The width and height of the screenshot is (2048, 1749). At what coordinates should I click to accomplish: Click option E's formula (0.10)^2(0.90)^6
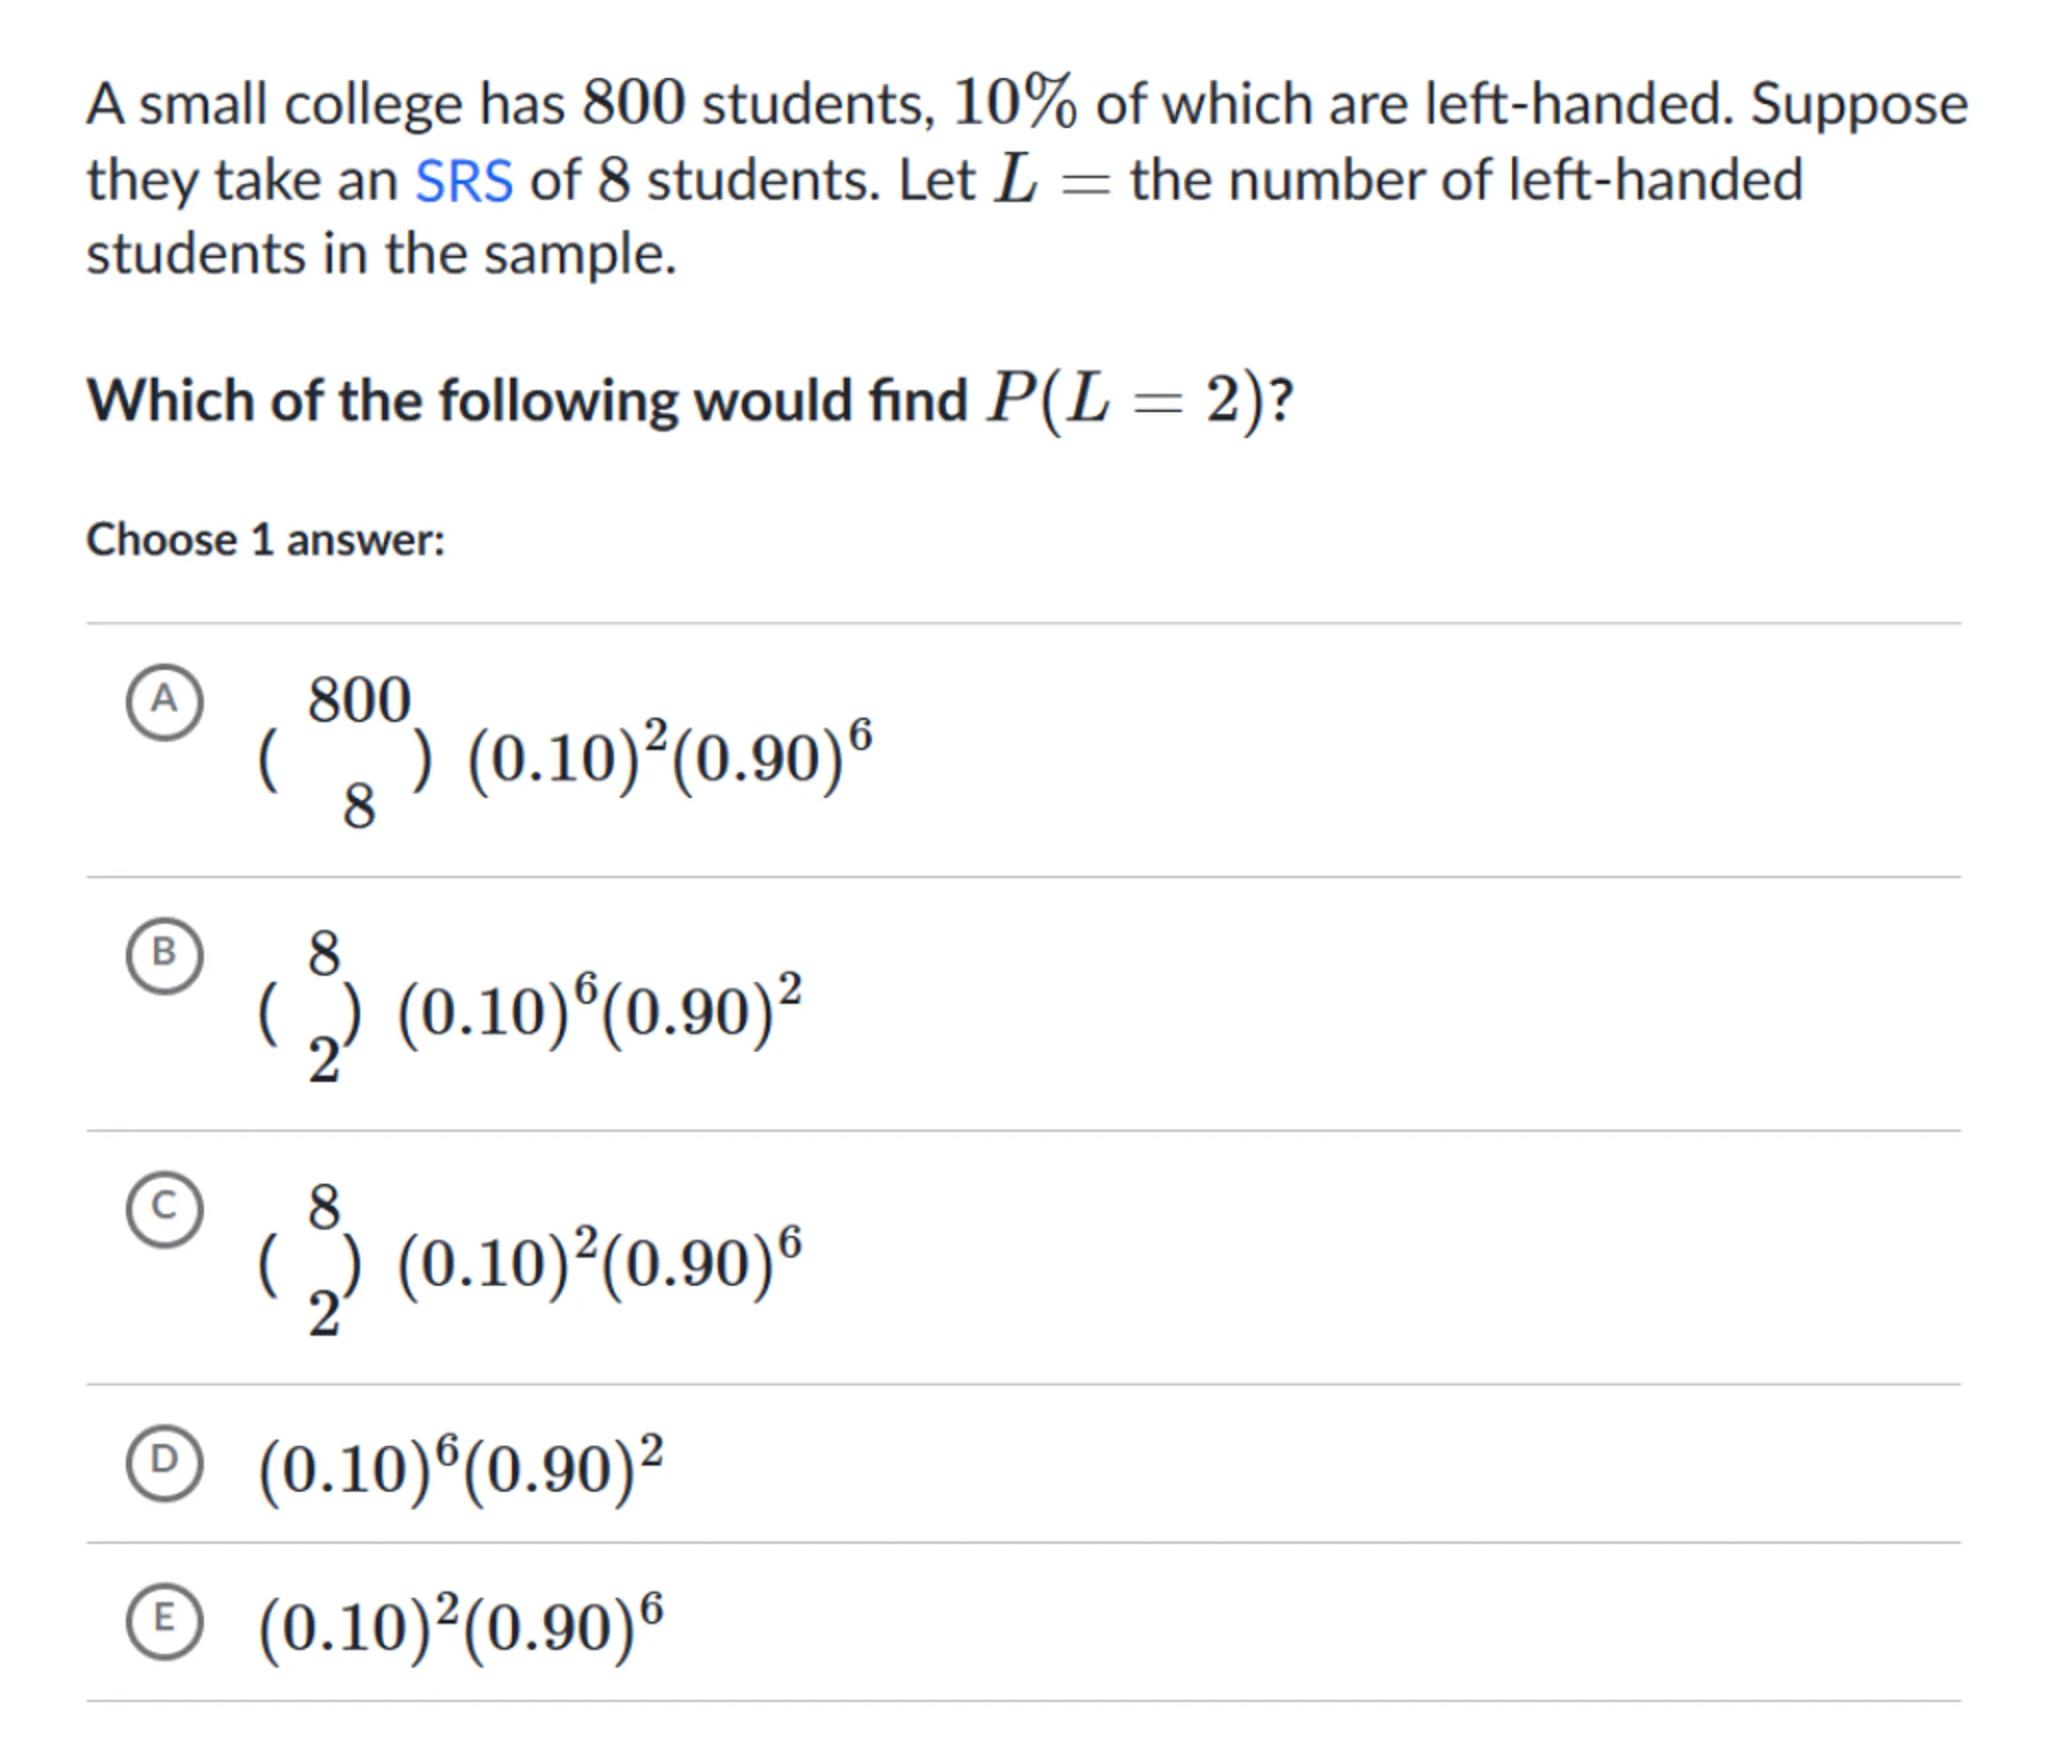[460, 1626]
